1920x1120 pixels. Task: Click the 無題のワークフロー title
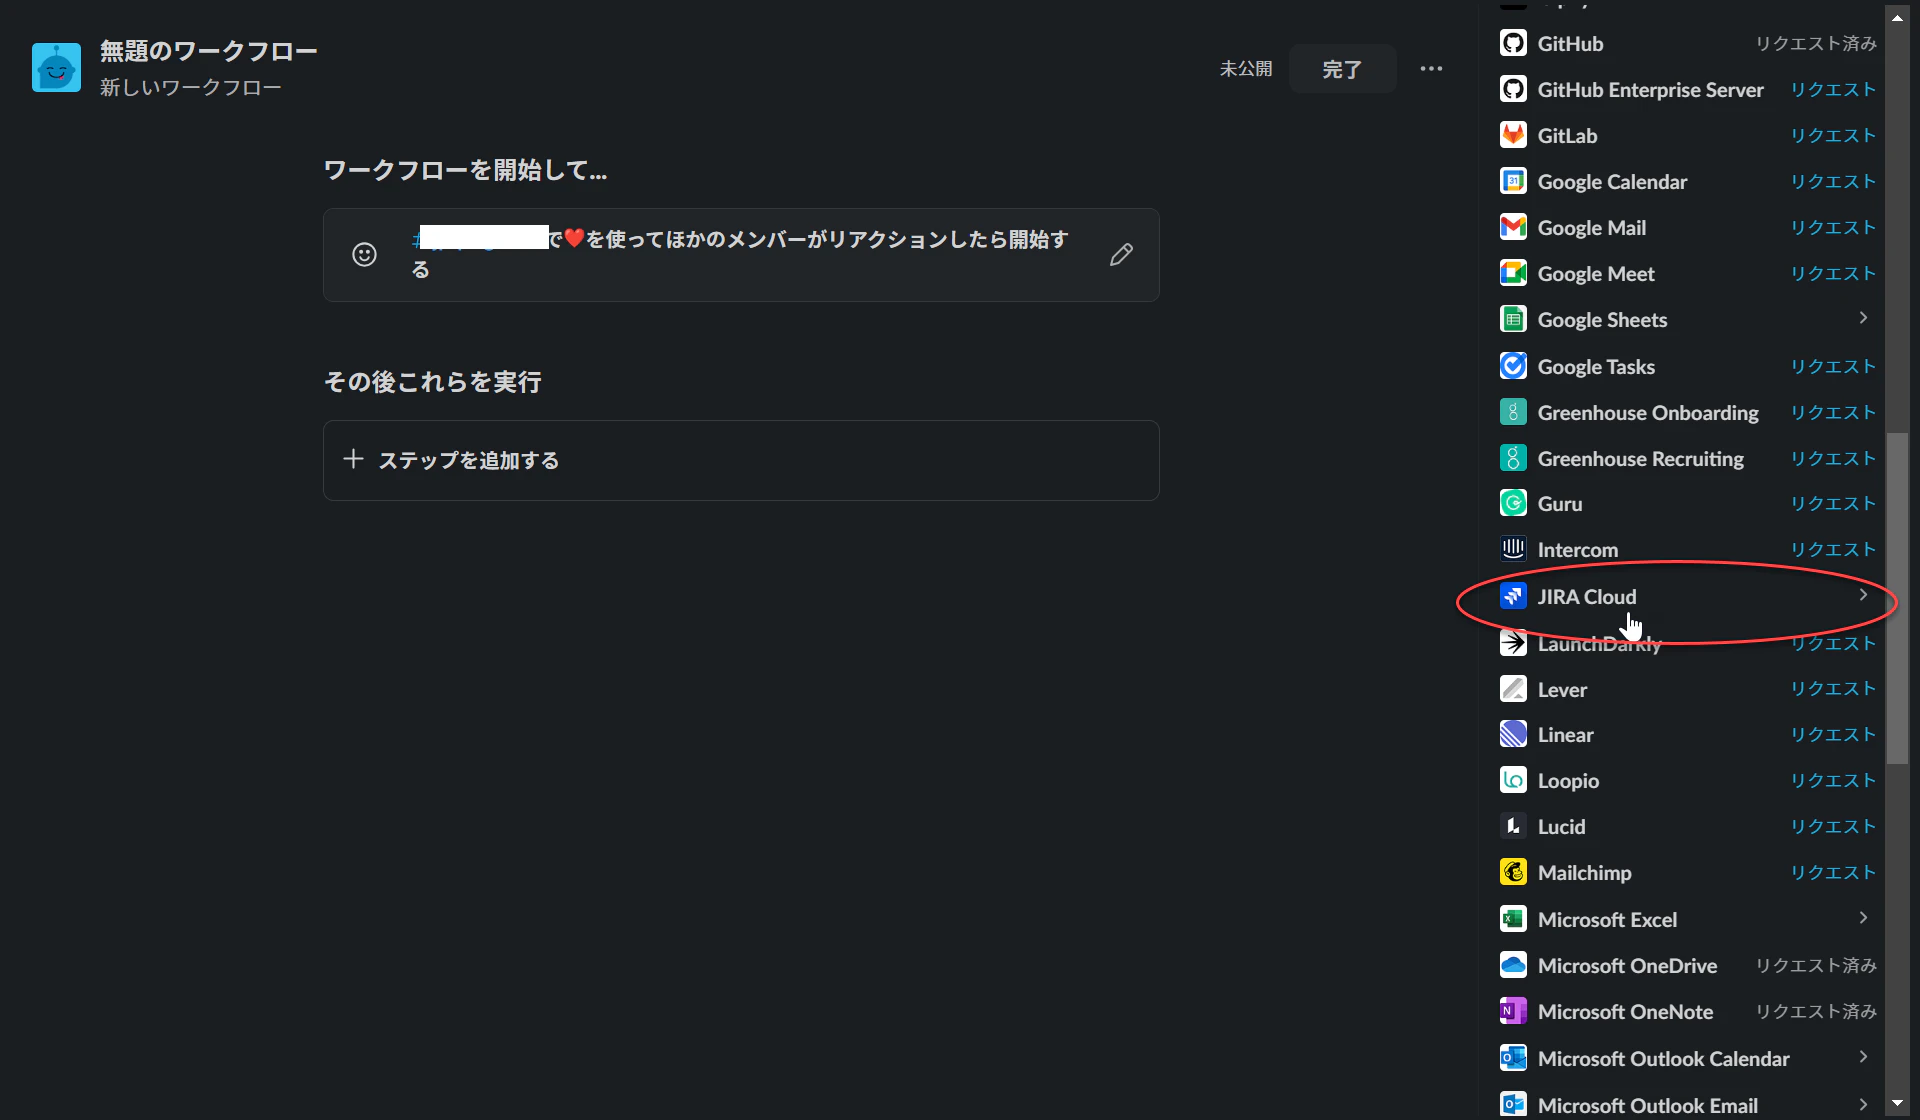(209, 51)
